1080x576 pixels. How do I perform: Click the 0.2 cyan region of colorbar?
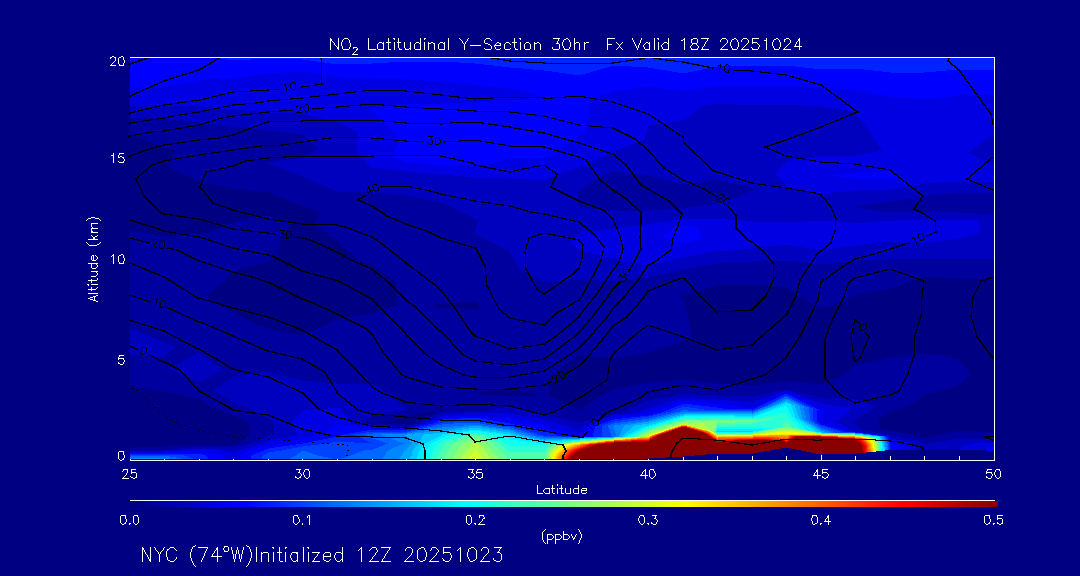coord(476,502)
